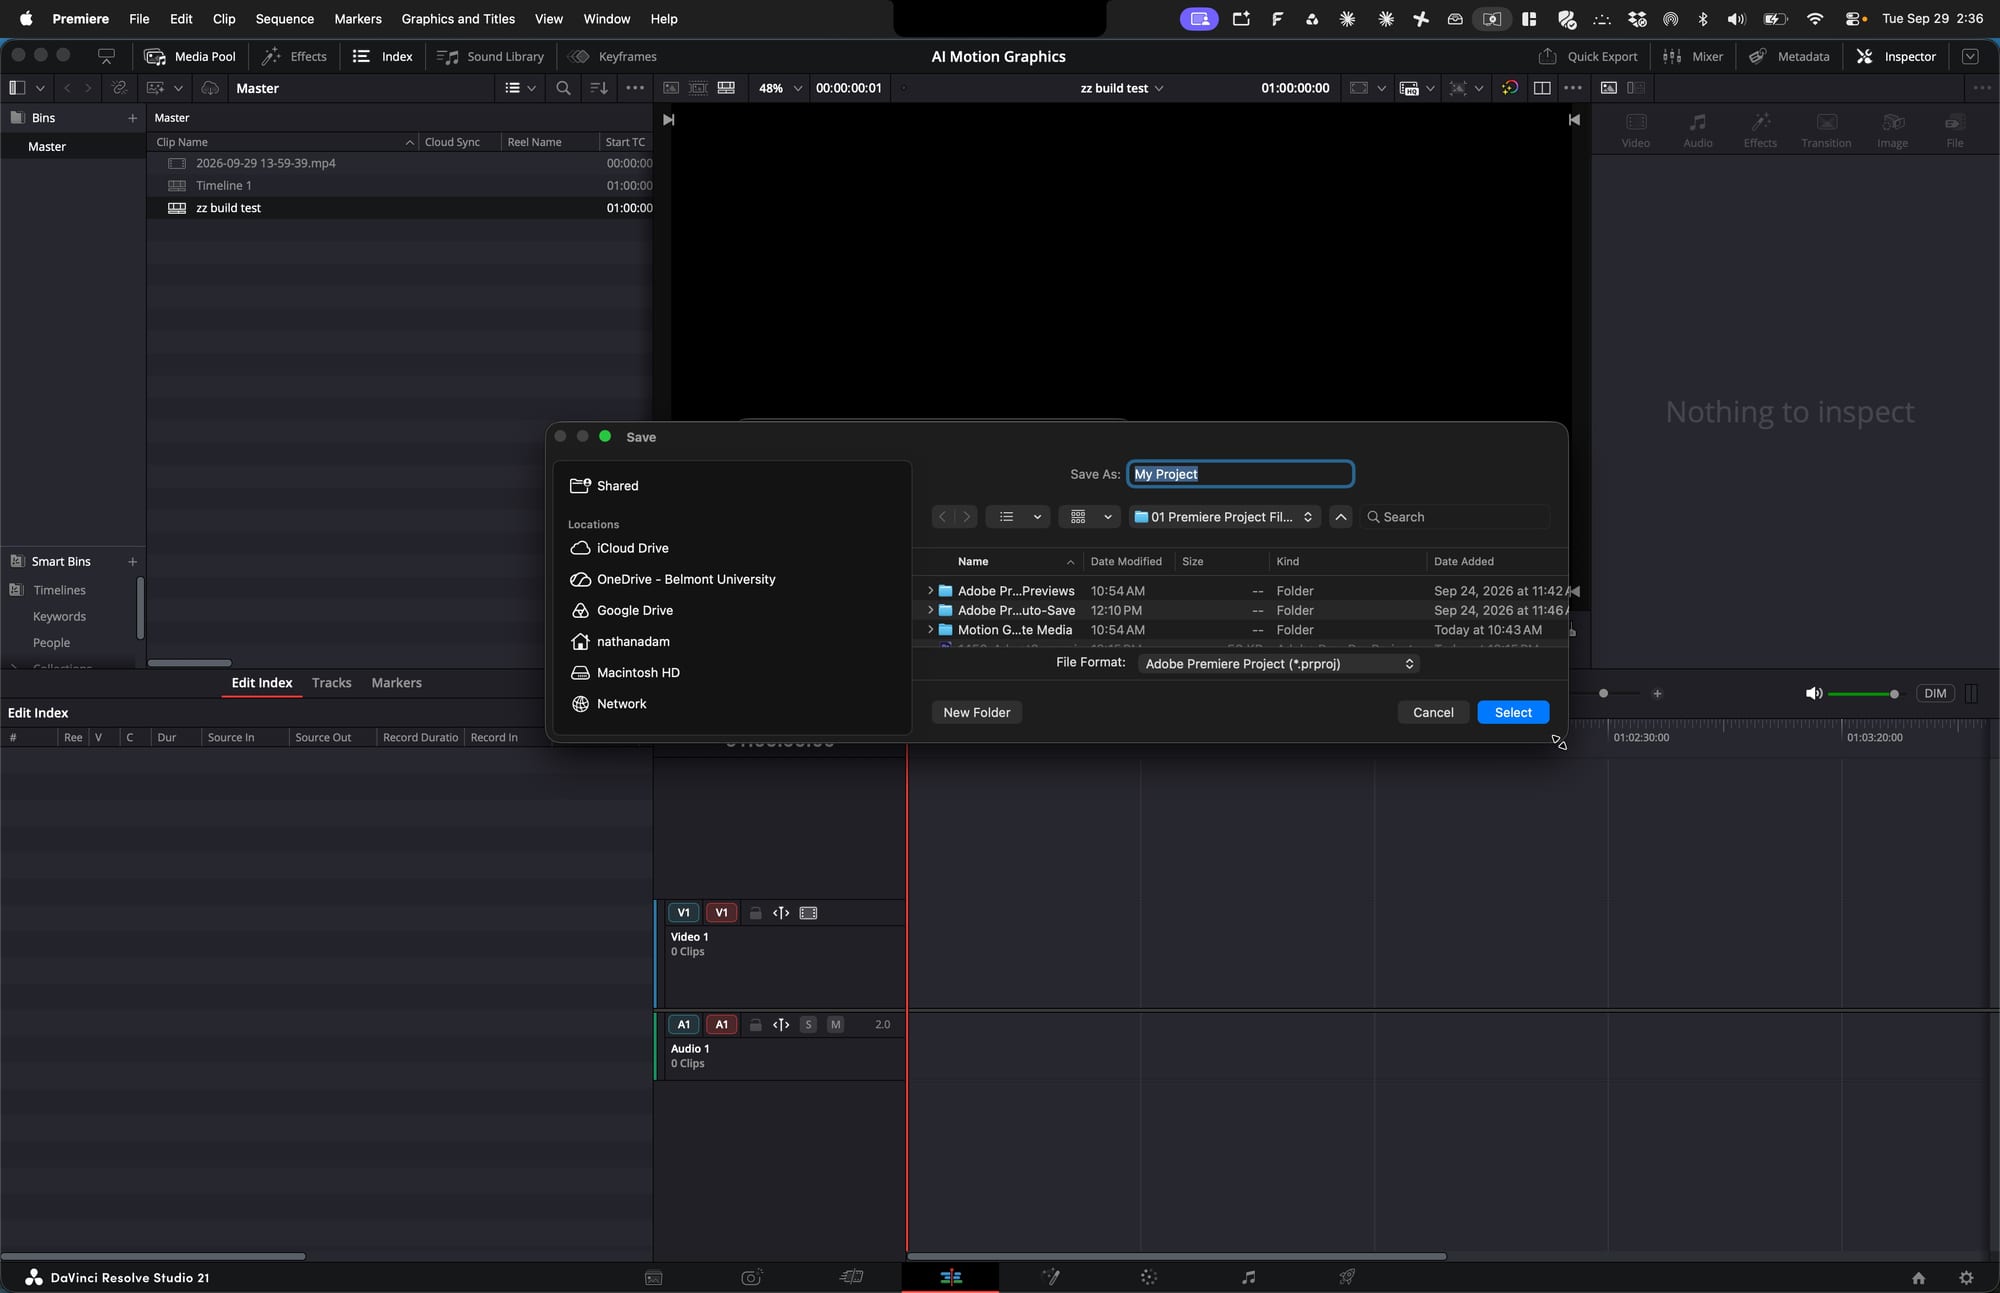Open the Color page icon

(x=1149, y=1277)
